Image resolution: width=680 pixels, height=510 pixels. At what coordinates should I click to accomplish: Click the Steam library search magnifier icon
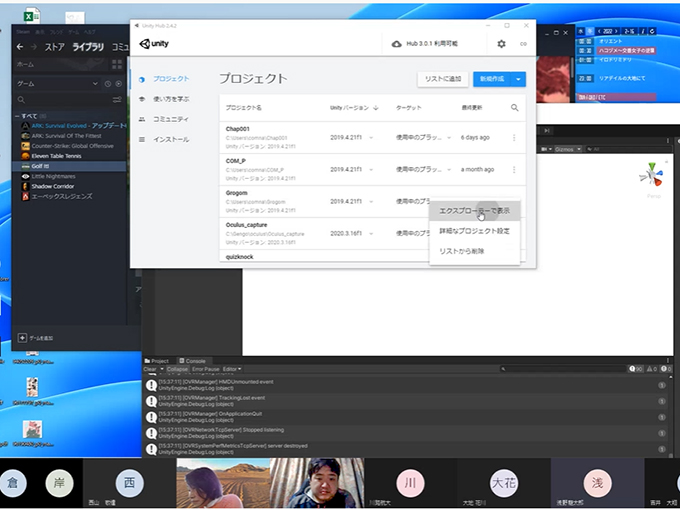tap(21, 100)
